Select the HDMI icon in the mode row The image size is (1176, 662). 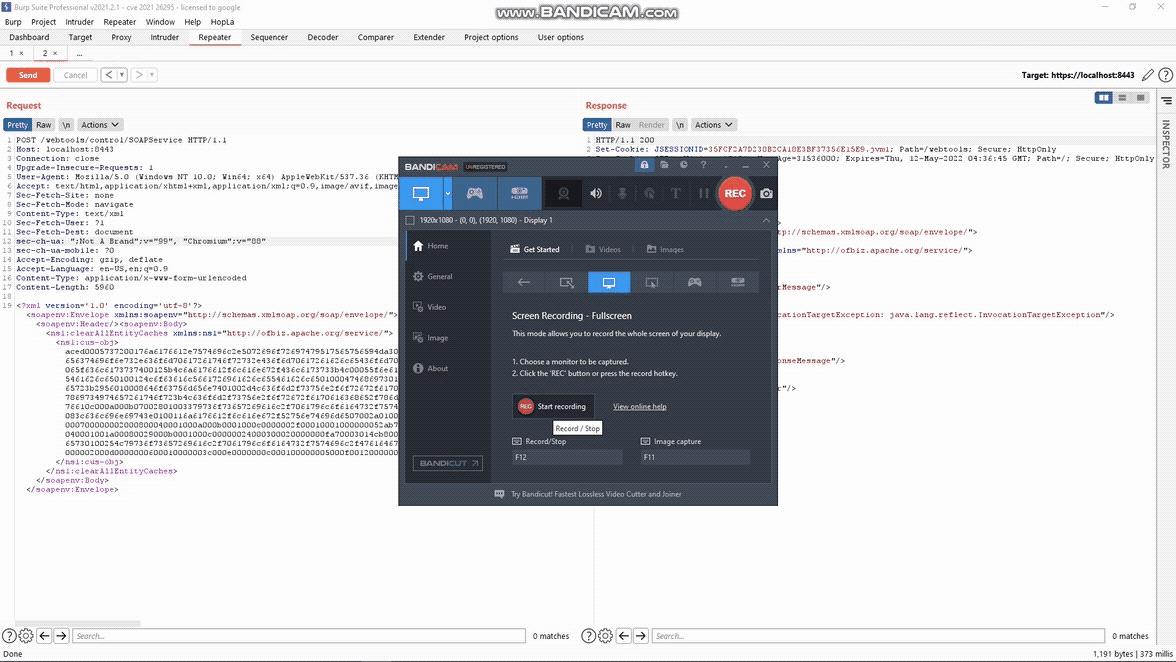pyautogui.click(x=738, y=283)
